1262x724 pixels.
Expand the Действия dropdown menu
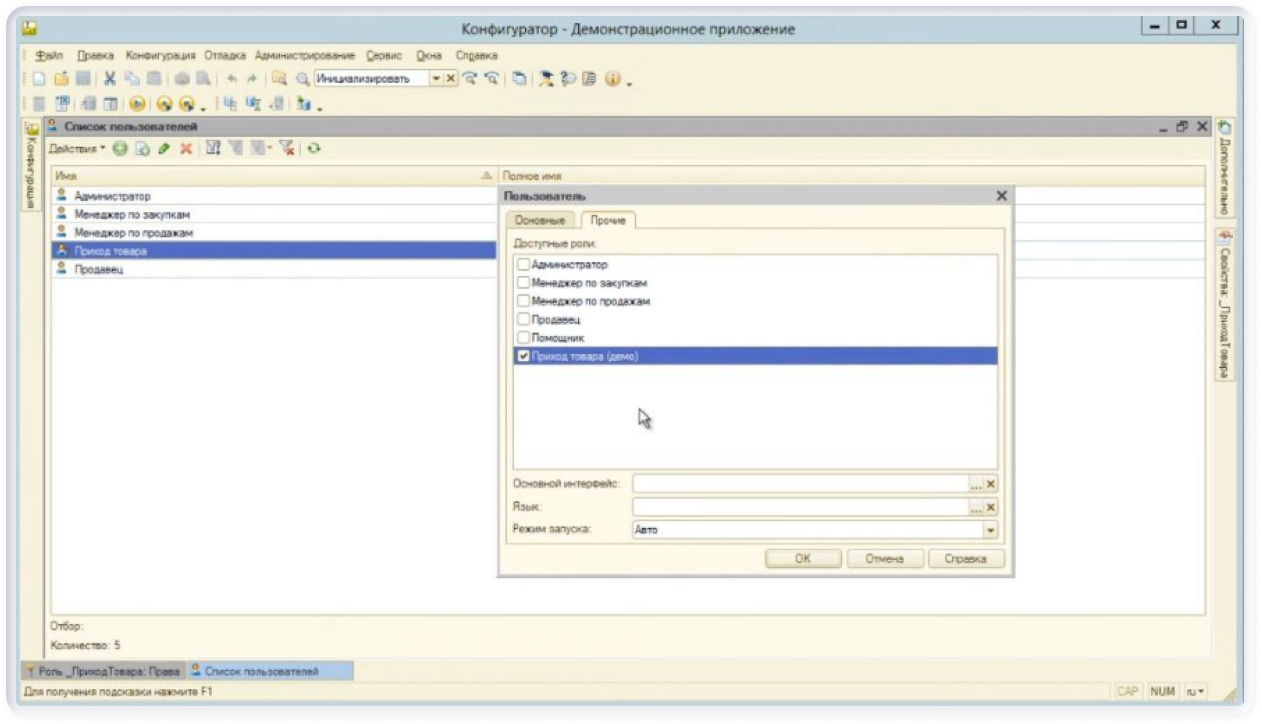[77, 148]
